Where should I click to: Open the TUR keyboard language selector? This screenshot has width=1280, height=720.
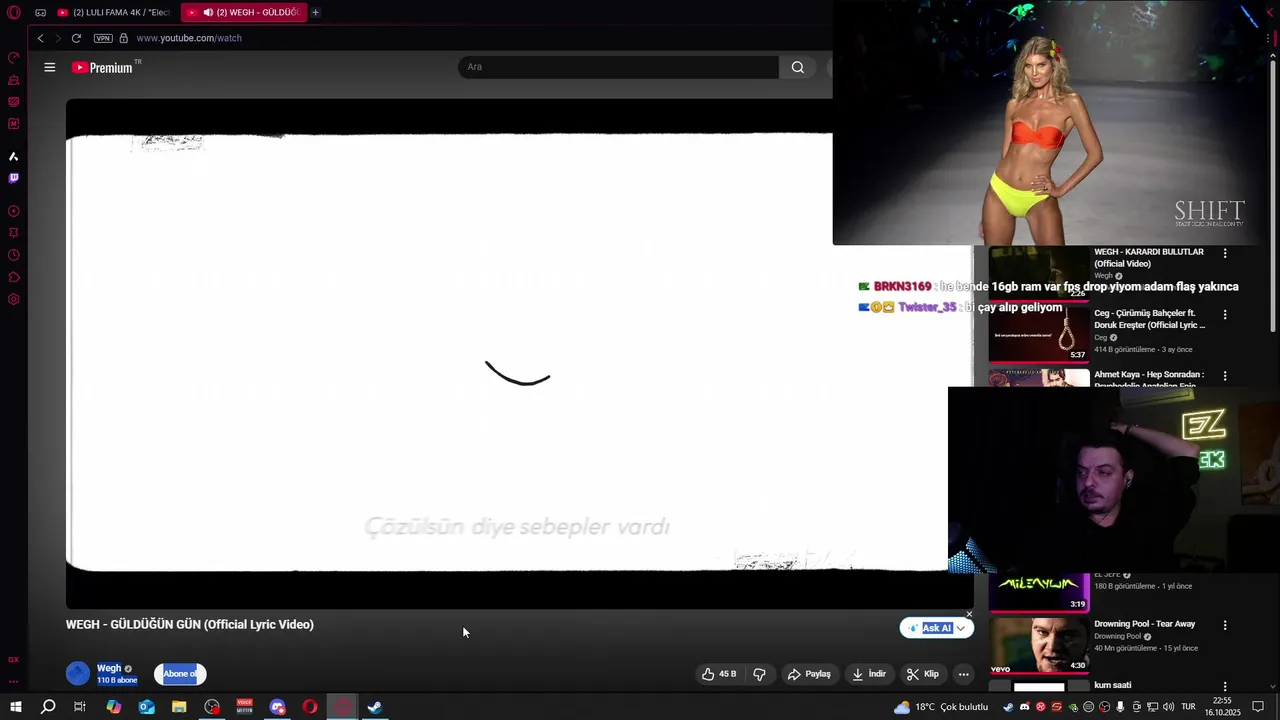(1189, 707)
